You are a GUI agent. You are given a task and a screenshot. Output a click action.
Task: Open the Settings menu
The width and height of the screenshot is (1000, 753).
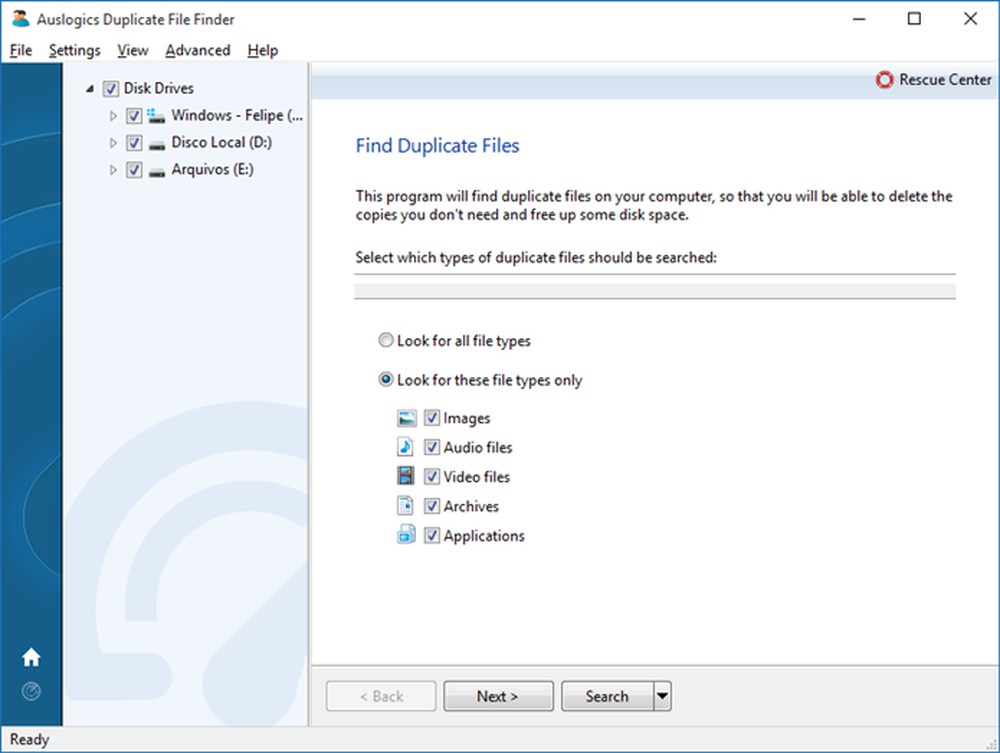pos(75,50)
